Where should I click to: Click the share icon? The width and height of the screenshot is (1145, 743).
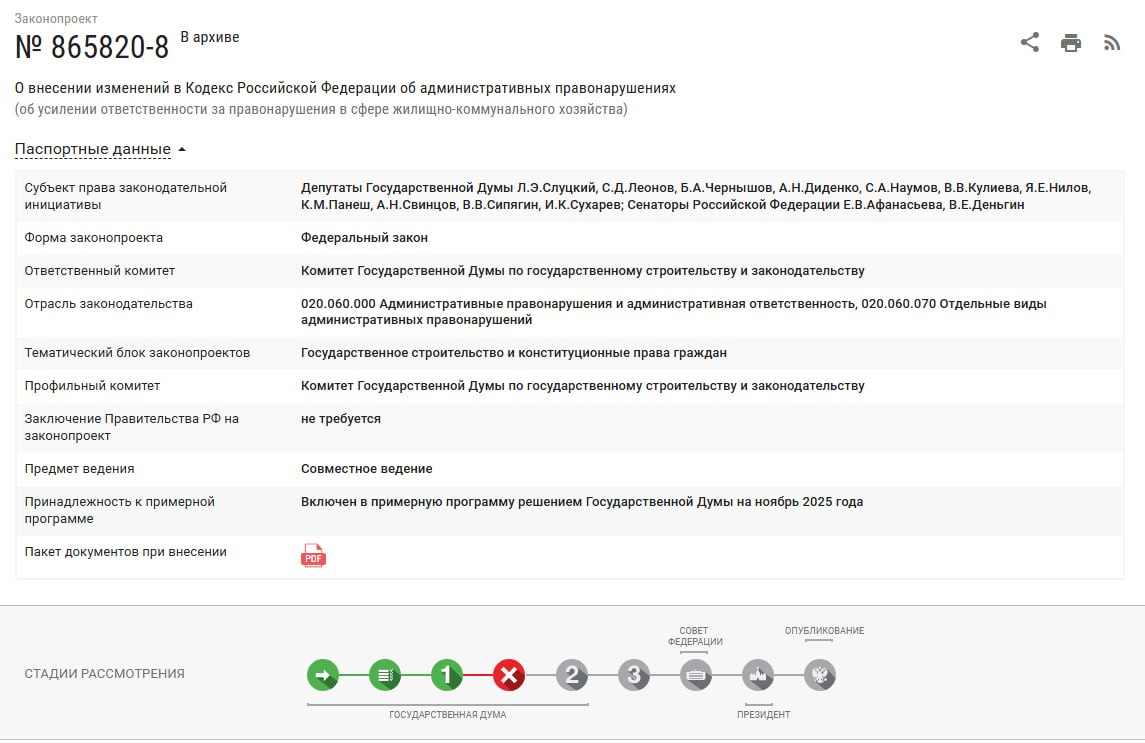pos(1030,43)
